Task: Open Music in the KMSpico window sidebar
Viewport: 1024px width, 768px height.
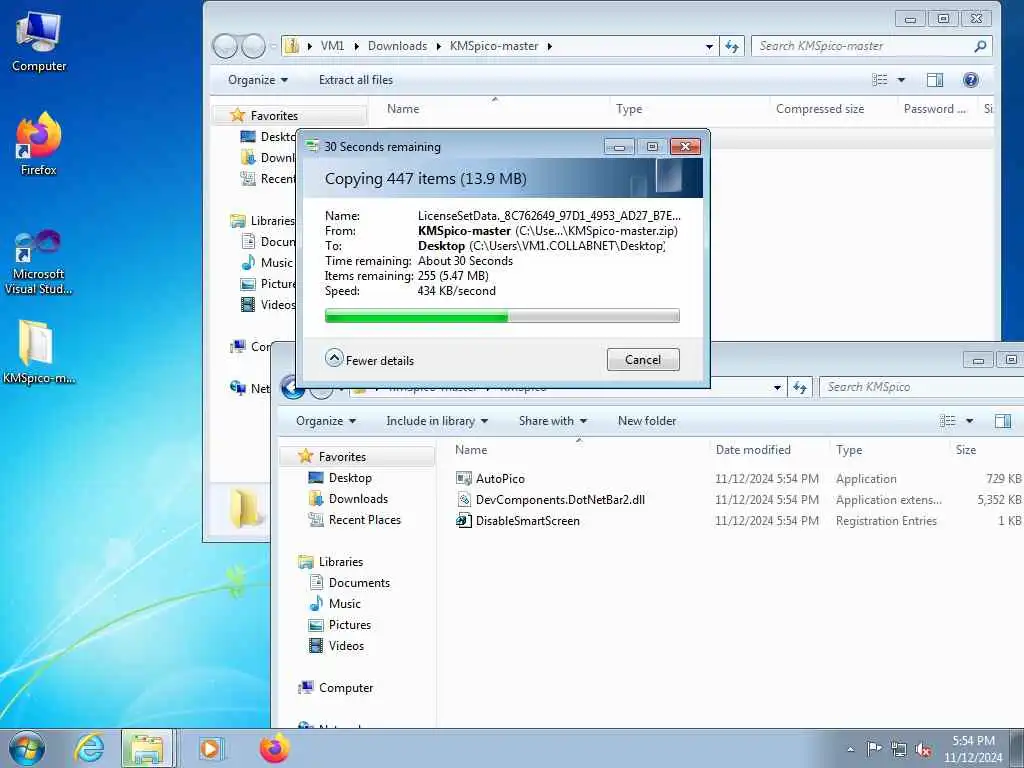Action: (344, 603)
